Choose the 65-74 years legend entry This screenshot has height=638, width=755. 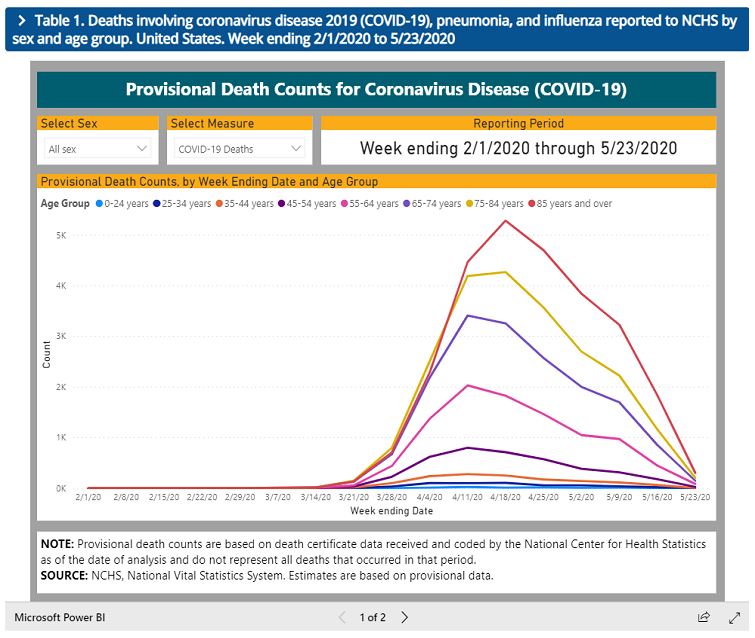click(x=434, y=204)
